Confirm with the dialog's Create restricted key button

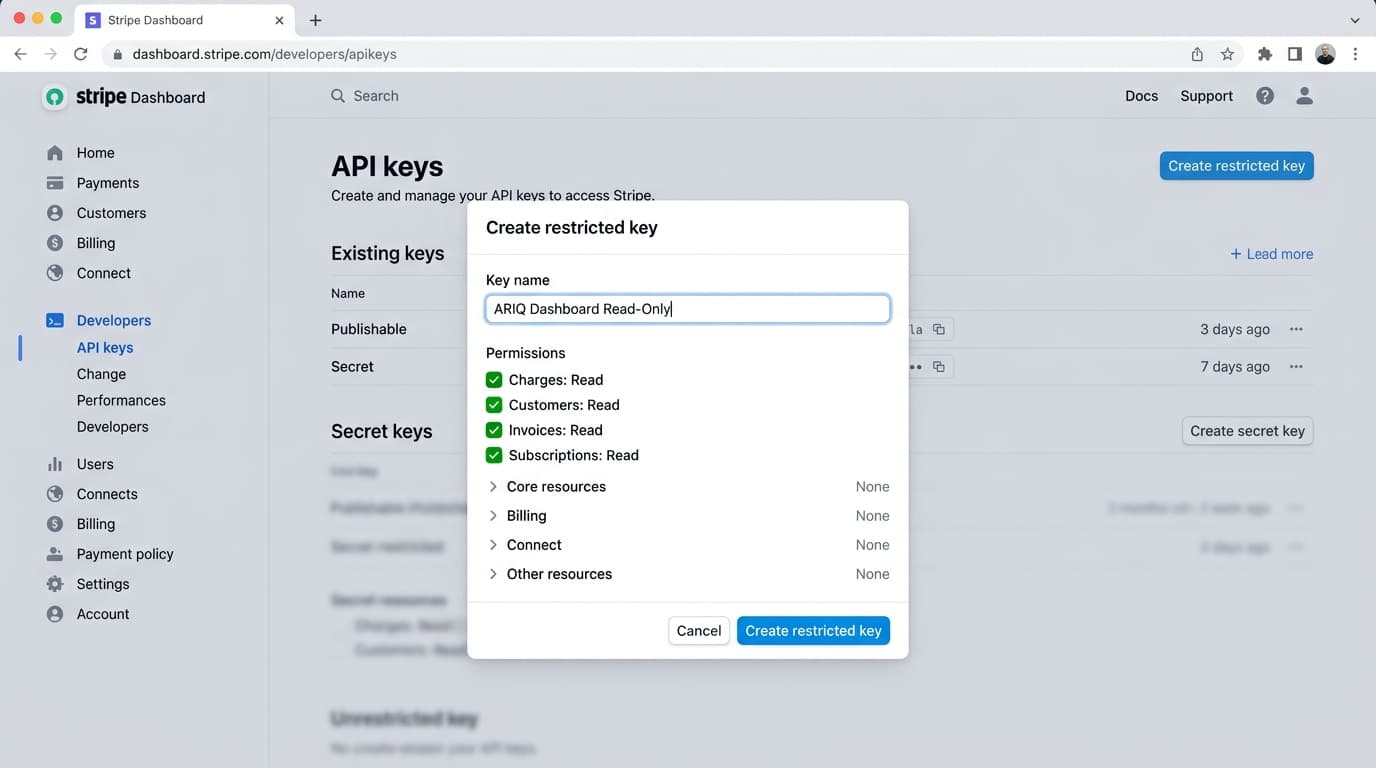tap(813, 631)
